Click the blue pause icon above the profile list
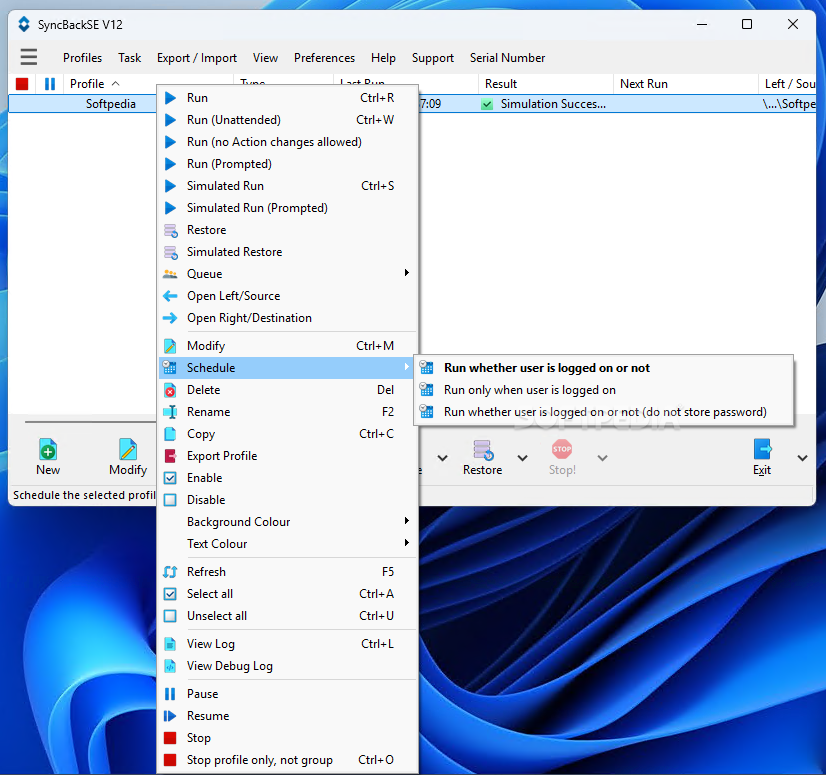 click(x=50, y=84)
